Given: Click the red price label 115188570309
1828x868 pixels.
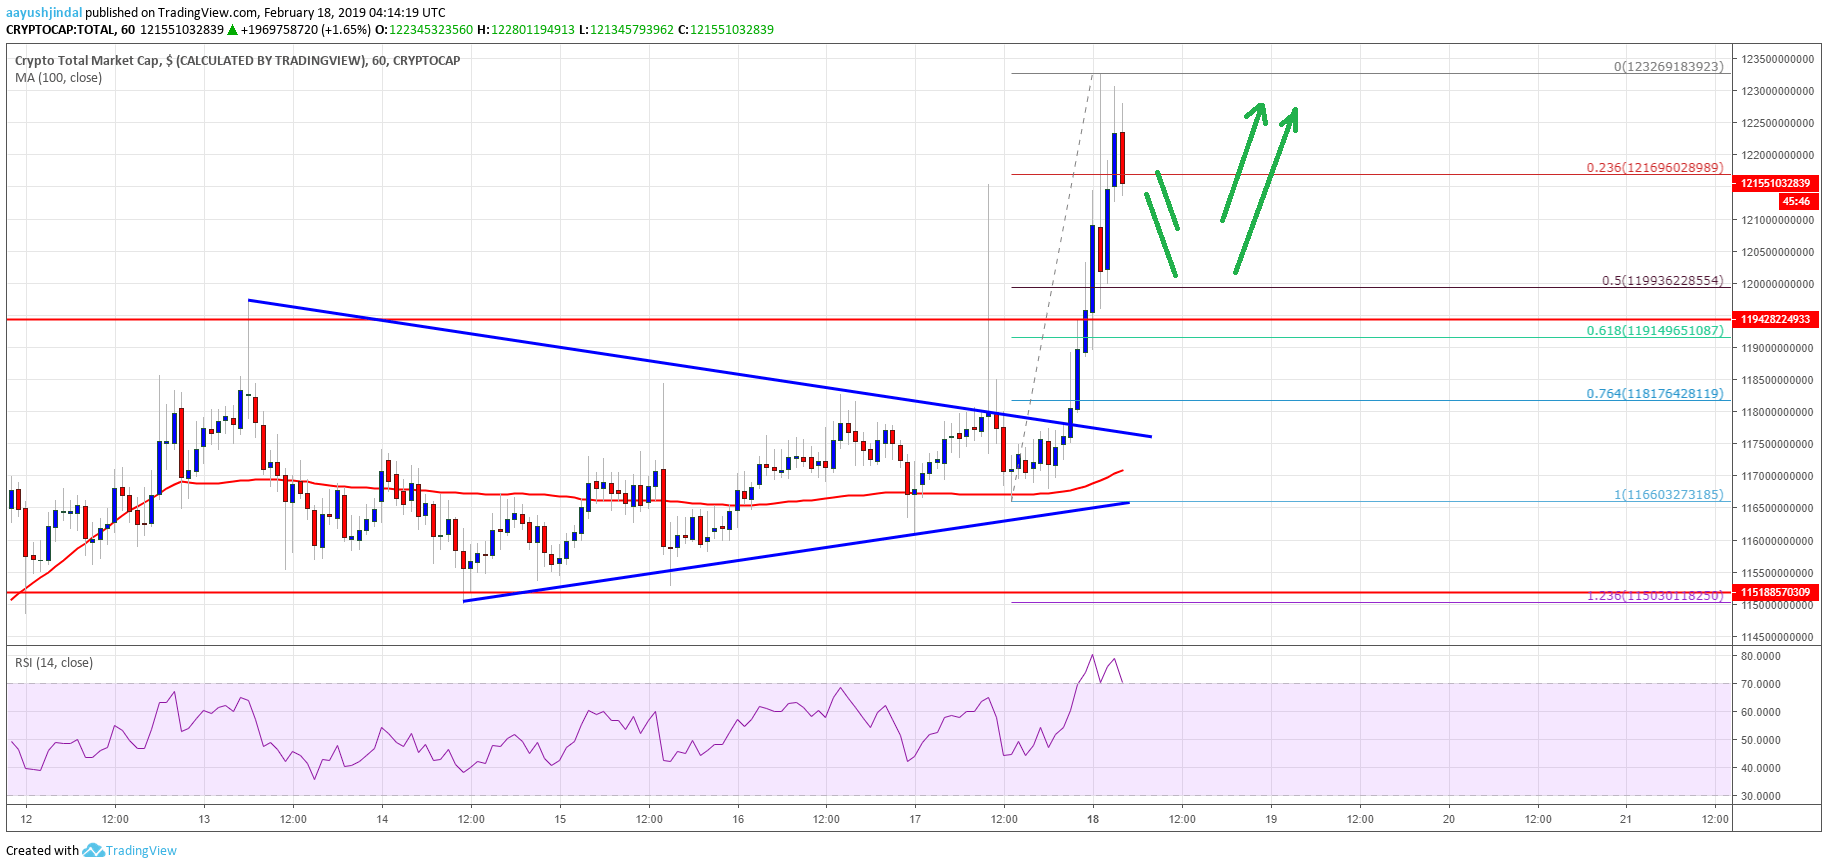Looking at the screenshot, I should coord(1776,592).
